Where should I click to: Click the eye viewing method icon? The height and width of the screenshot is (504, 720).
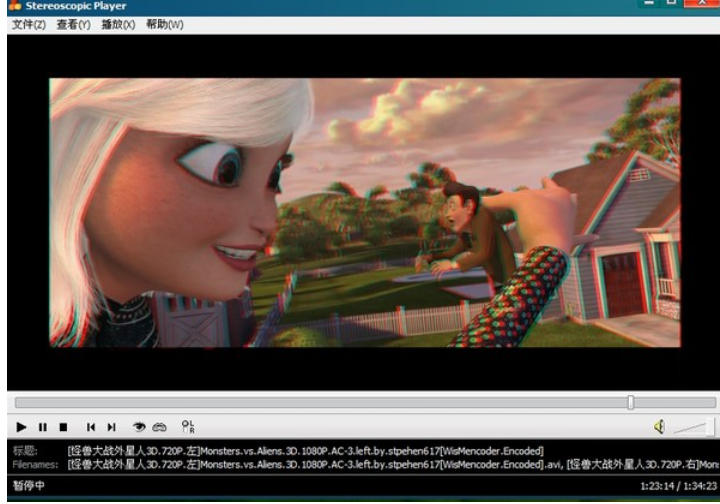tap(139, 427)
